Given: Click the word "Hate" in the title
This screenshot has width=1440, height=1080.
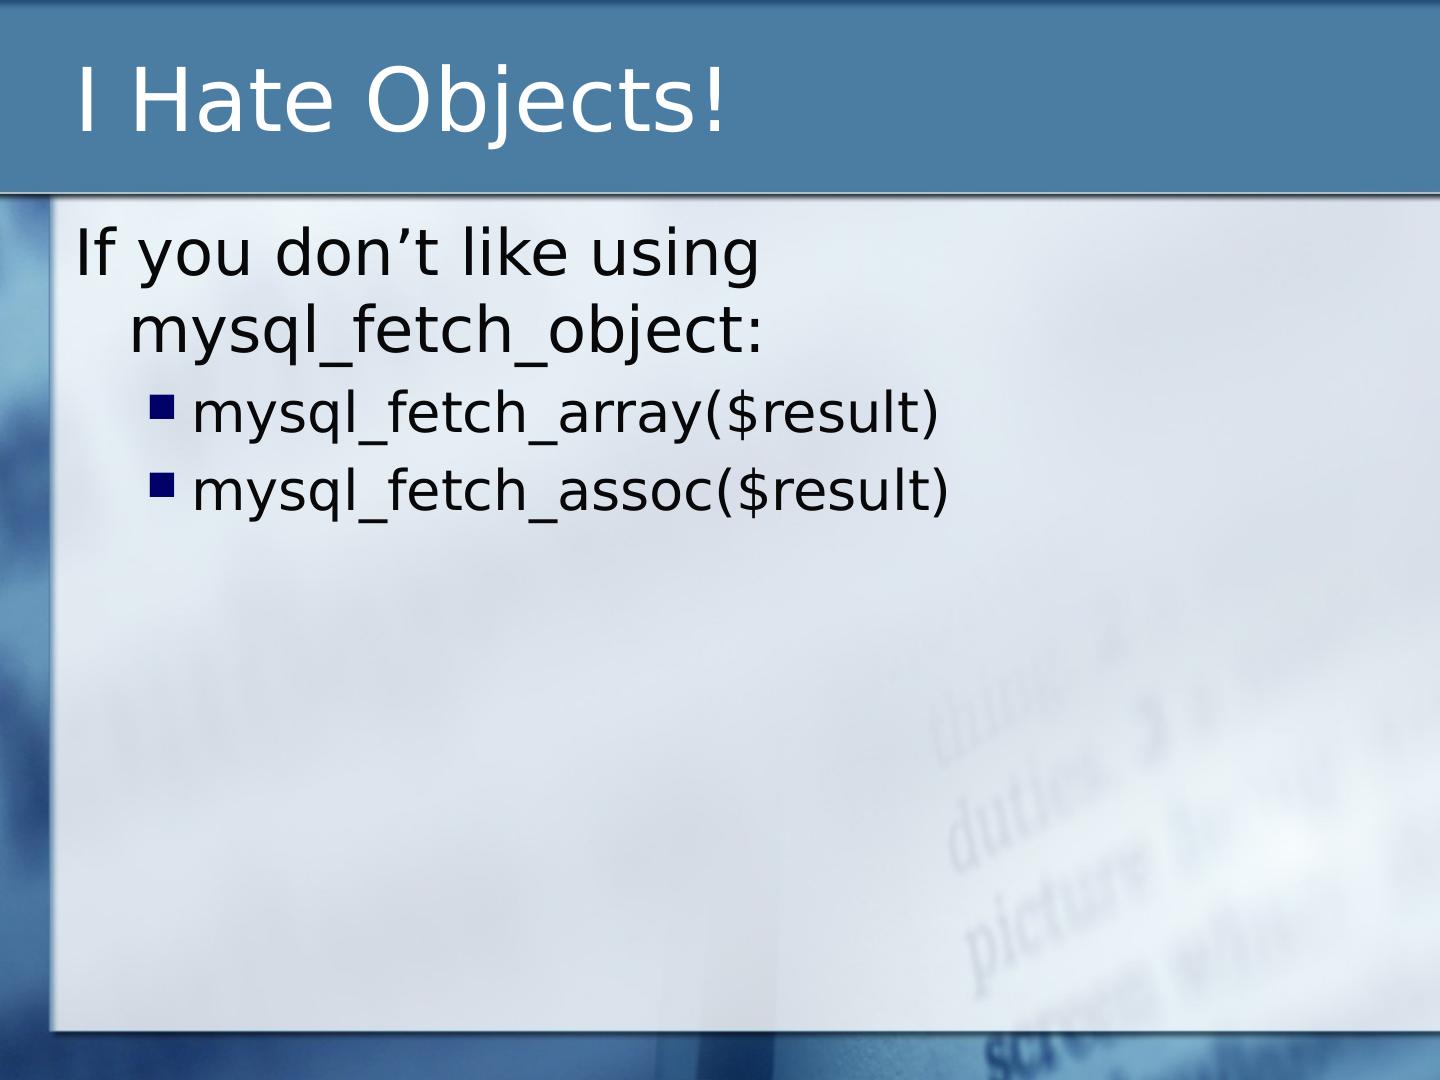Looking at the screenshot, I should coord(232,100).
